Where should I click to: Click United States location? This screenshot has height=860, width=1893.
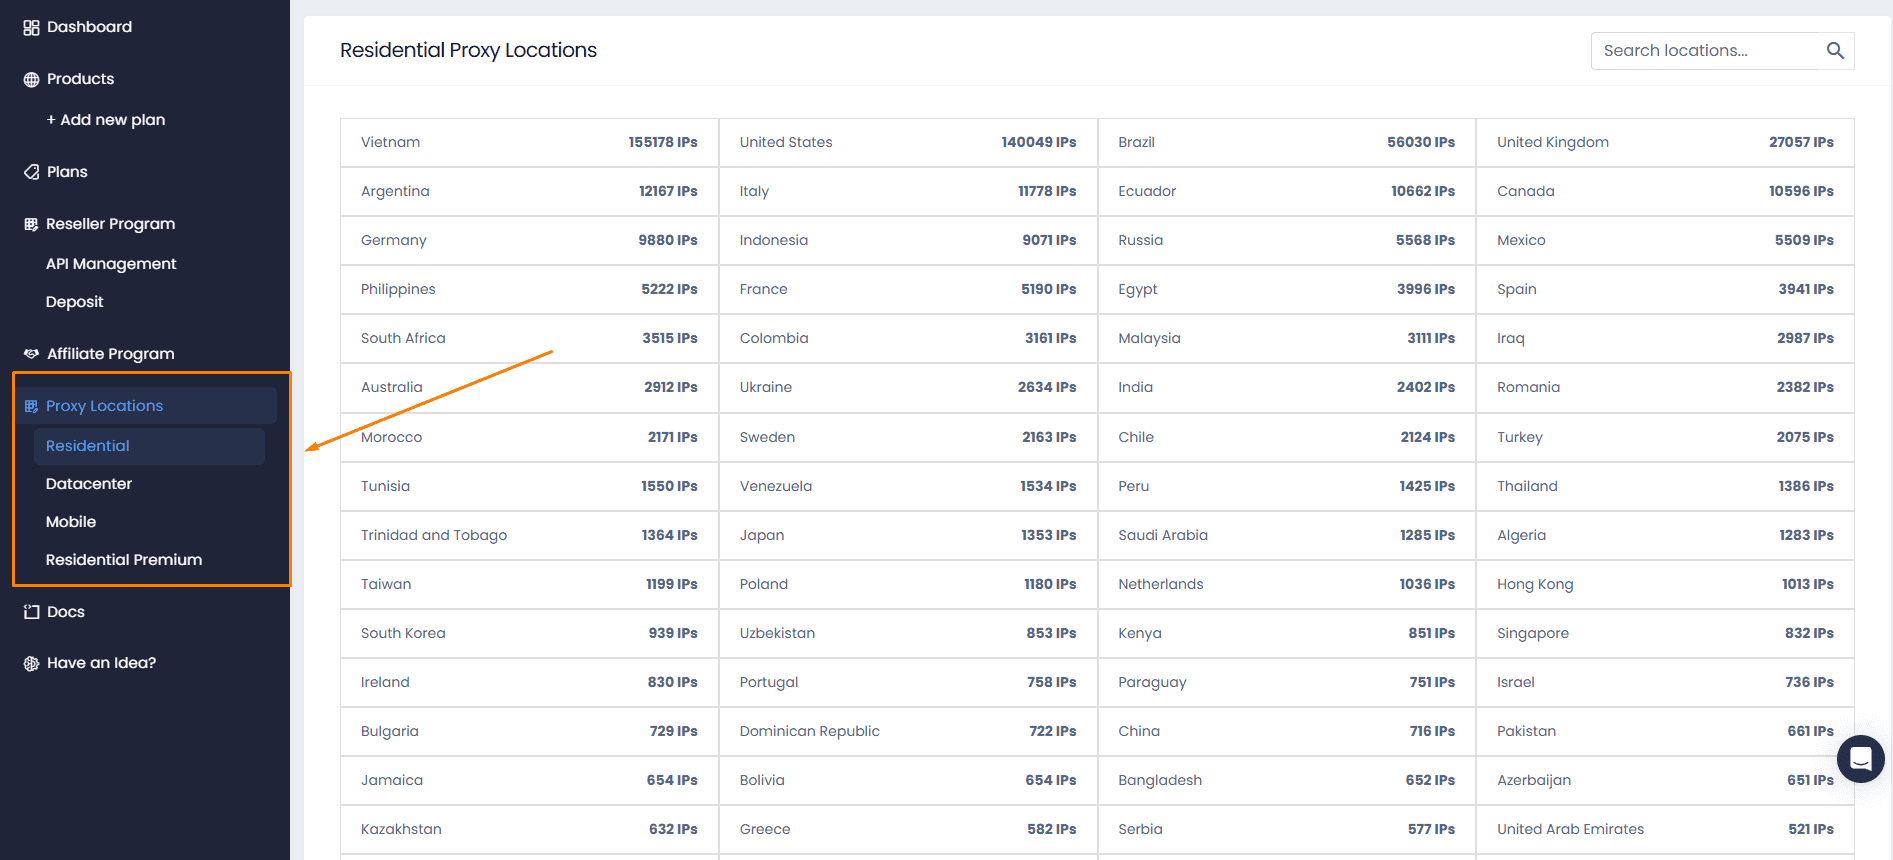(908, 142)
